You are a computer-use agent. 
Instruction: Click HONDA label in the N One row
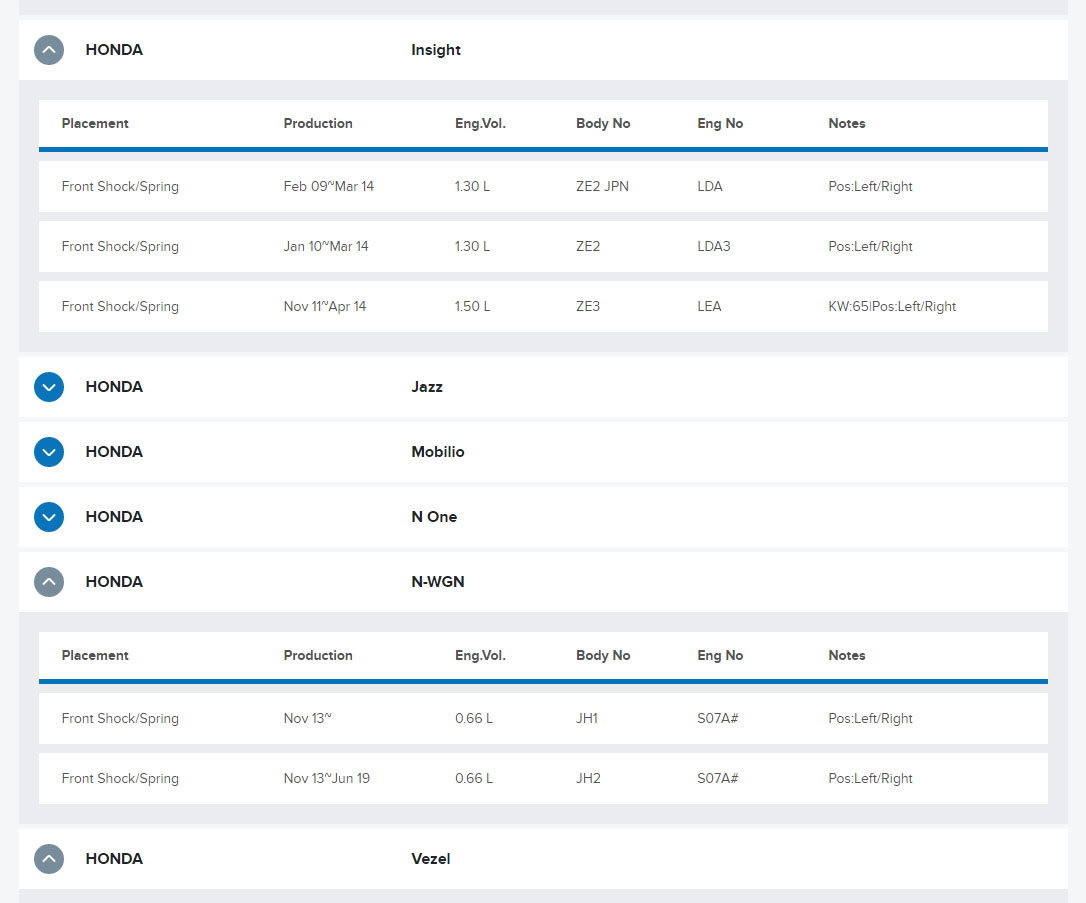tap(114, 517)
